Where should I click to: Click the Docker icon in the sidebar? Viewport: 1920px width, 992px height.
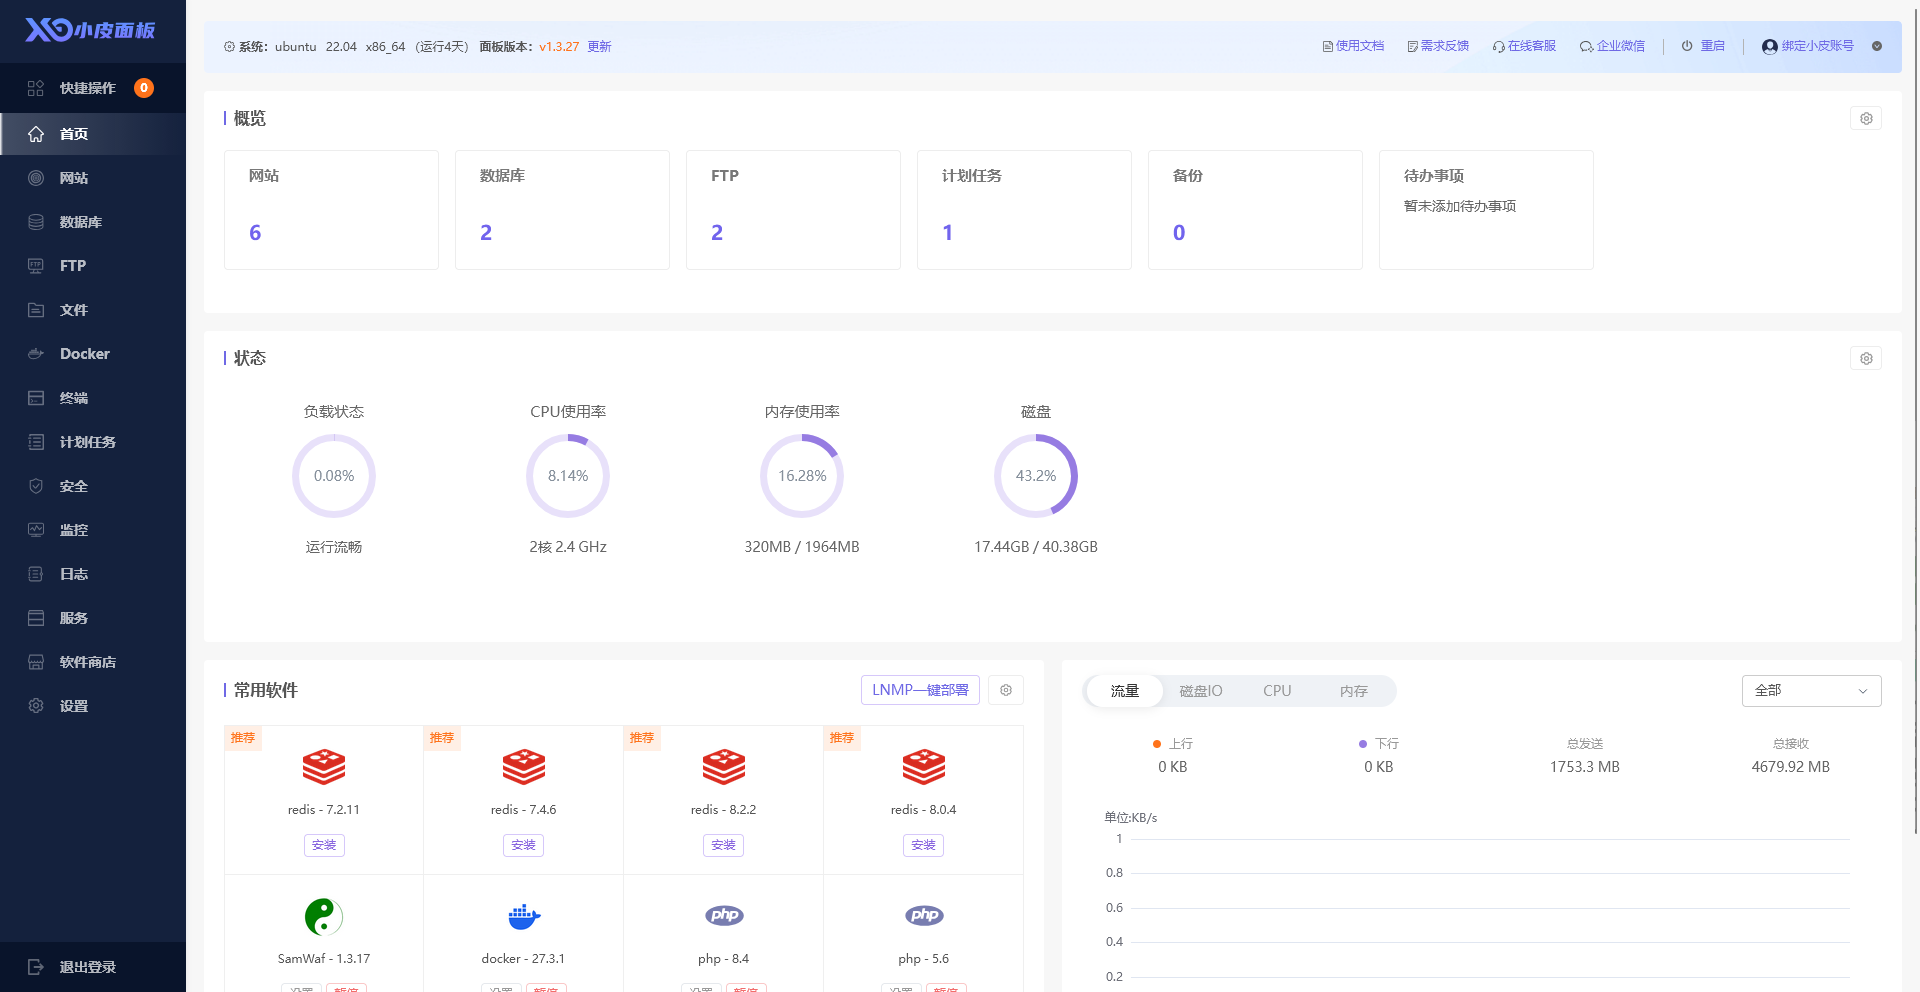tap(36, 354)
